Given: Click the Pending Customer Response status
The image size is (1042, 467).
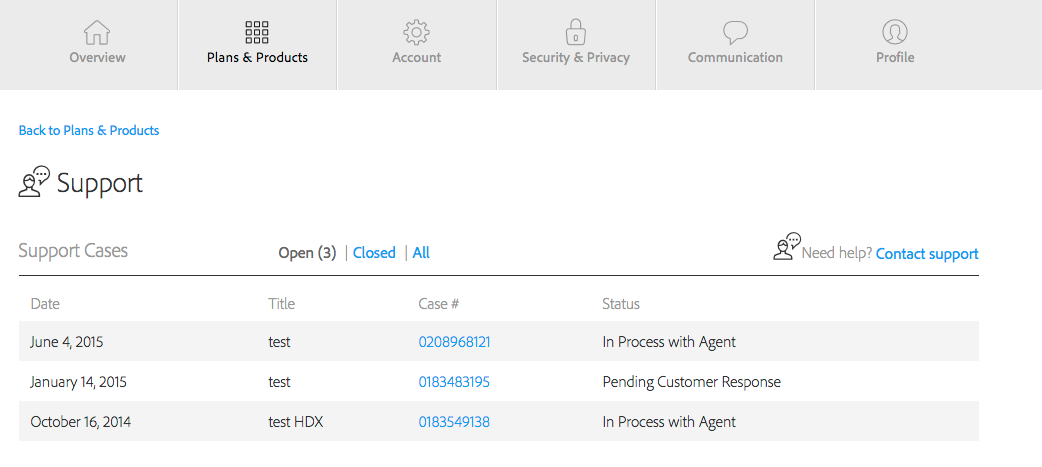Looking at the screenshot, I should tap(692, 383).
